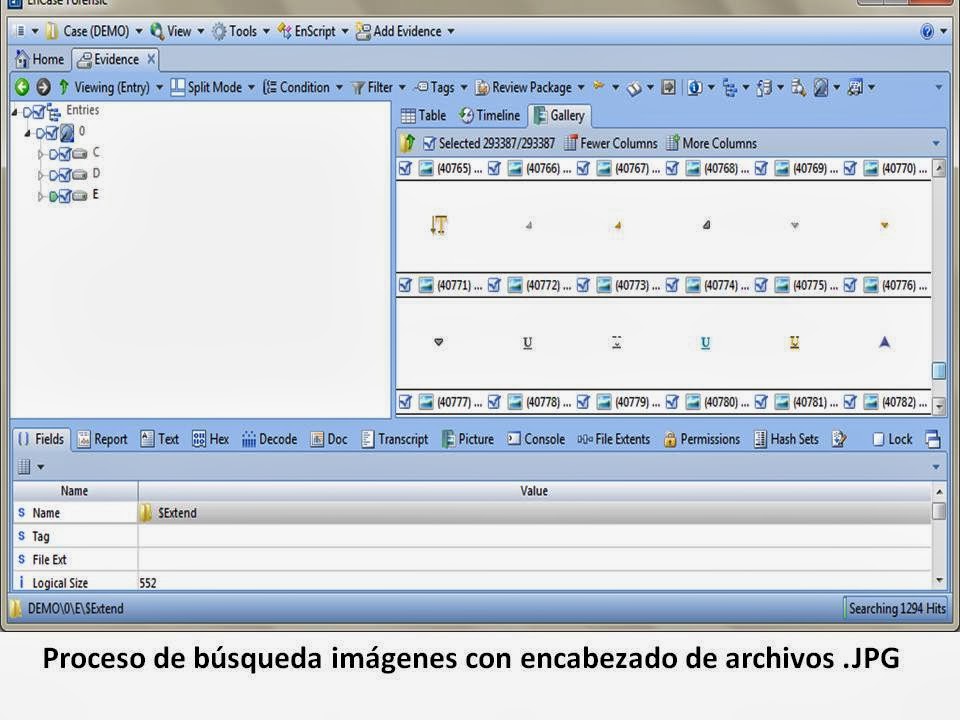Click the fields column layout icon
Viewport: 960px width, 720px height.
(x=24, y=467)
